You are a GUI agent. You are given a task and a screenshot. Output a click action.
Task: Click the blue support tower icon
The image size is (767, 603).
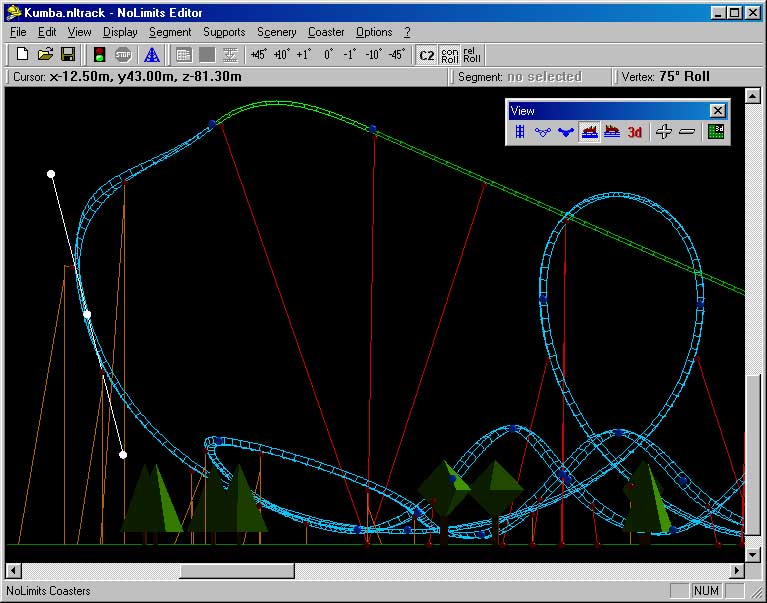(x=152, y=55)
